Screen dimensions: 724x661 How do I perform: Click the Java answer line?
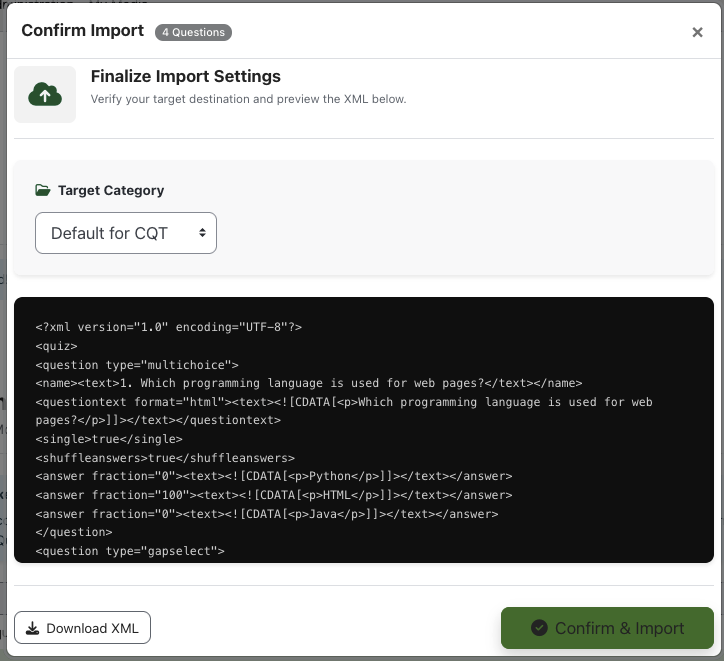tap(267, 514)
